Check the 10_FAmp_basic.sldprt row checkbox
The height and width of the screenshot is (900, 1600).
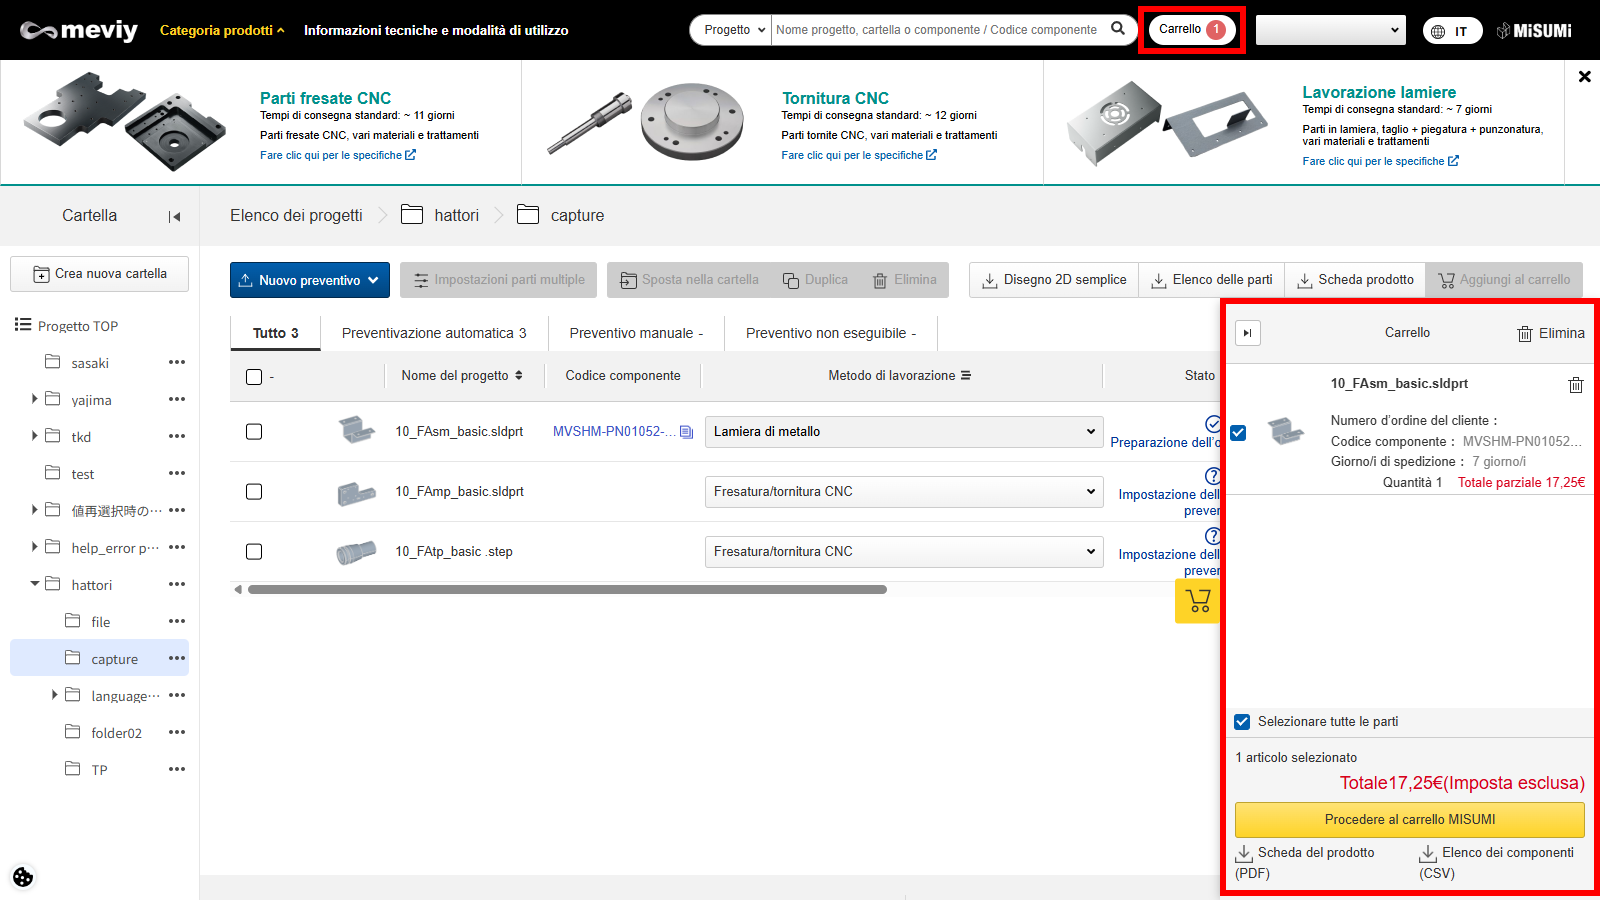[x=254, y=492]
